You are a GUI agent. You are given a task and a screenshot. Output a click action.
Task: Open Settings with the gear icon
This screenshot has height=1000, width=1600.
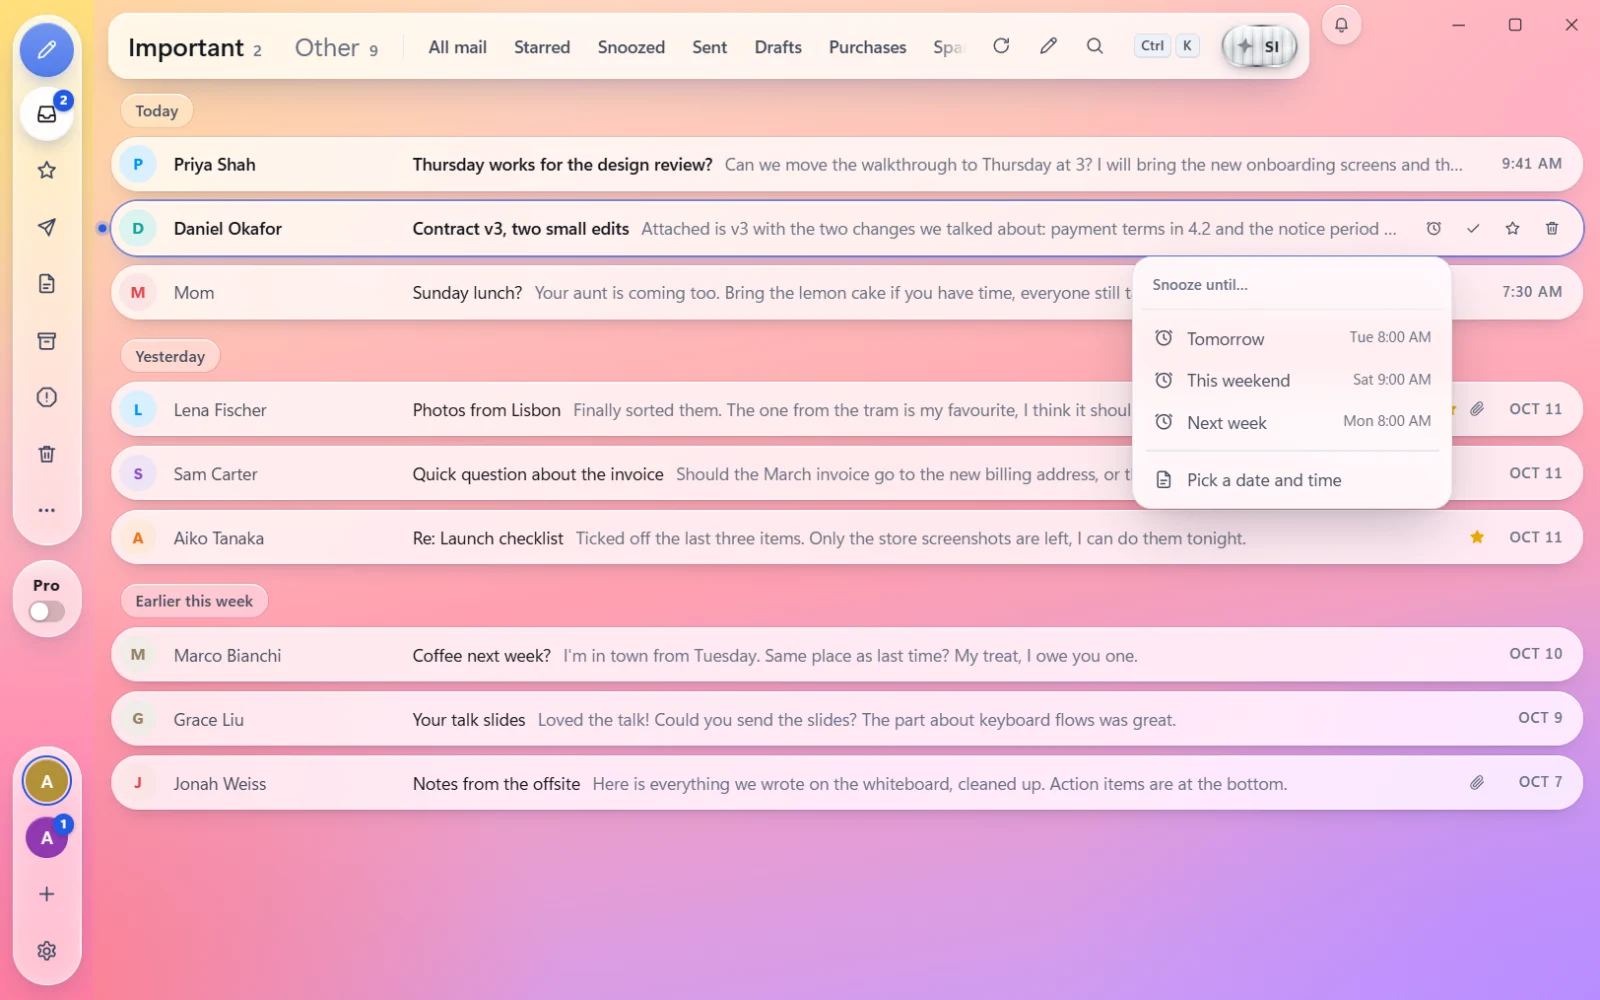(x=47, y=951)
